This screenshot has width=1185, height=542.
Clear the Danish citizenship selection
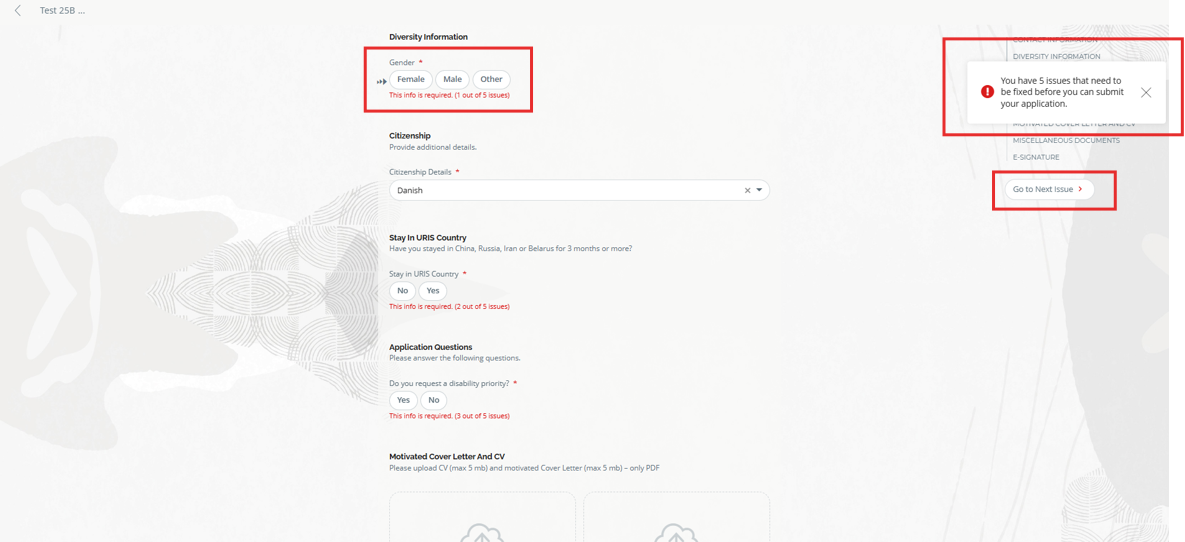click(747, 190)
